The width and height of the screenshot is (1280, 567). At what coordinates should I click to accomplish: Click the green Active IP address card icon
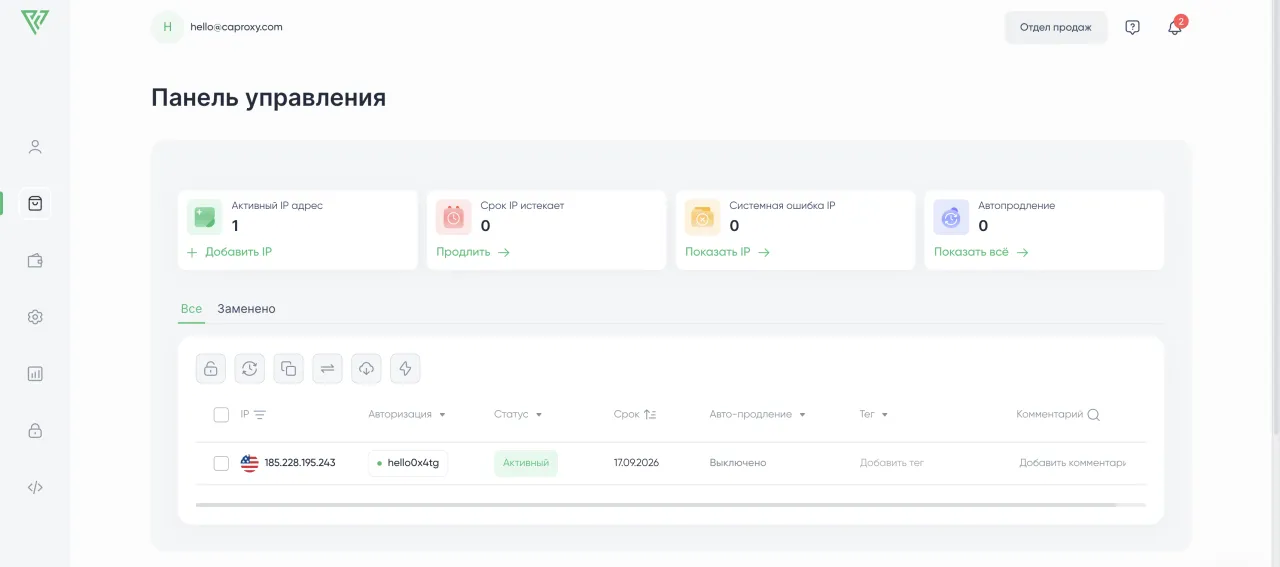click(205, 216)
